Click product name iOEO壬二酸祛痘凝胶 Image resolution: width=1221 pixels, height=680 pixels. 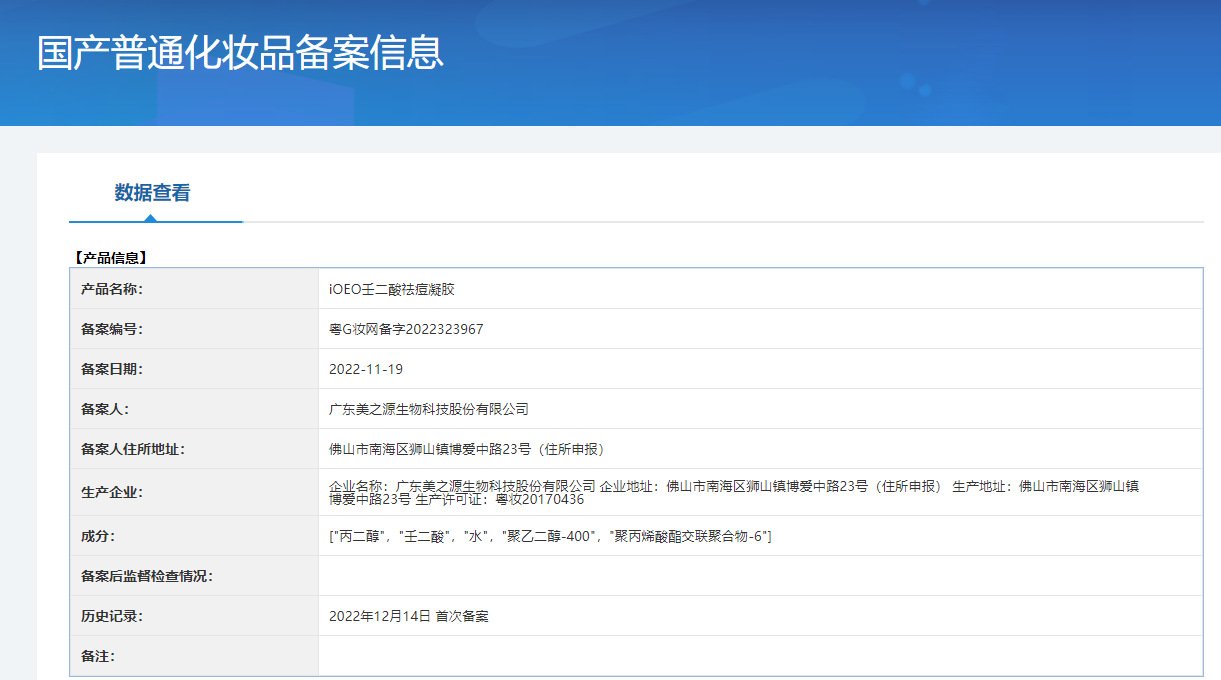(392, 289)
